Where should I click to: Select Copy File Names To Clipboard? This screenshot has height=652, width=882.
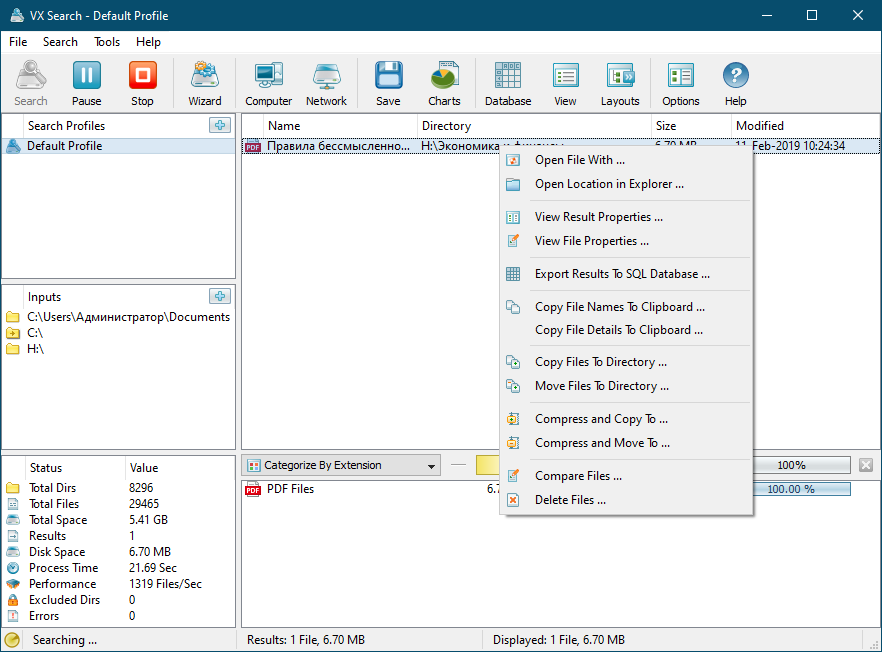click(x=626, y=307)
